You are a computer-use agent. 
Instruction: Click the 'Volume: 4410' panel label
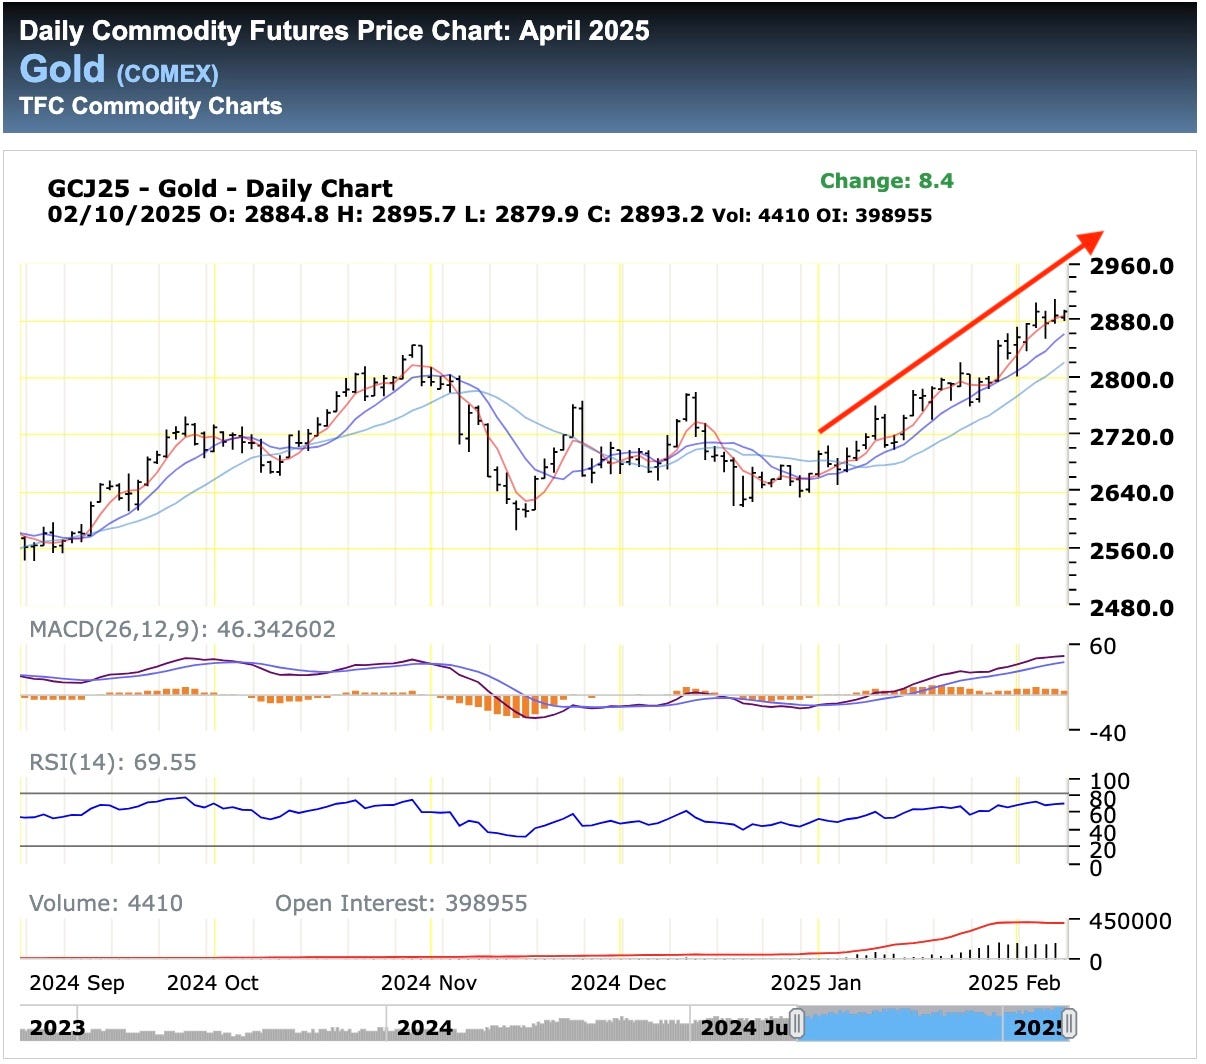106,904
